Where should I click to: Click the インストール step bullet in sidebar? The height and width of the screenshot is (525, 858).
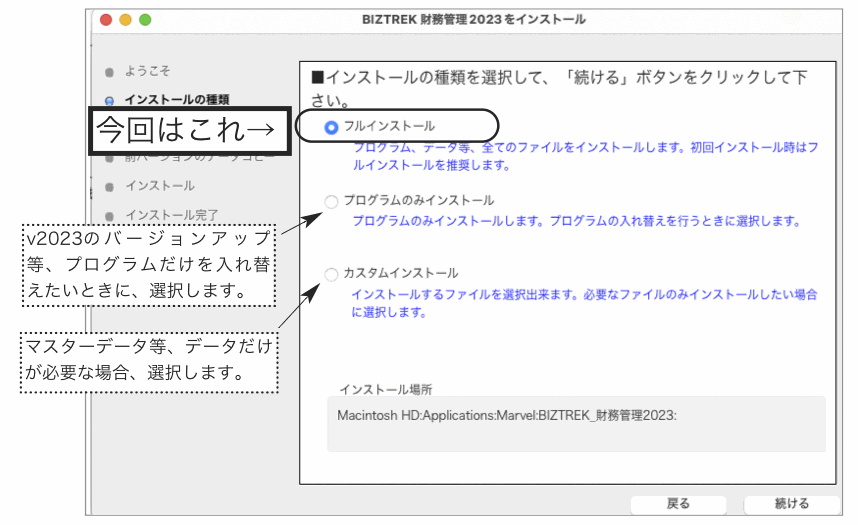click(109, 187)
